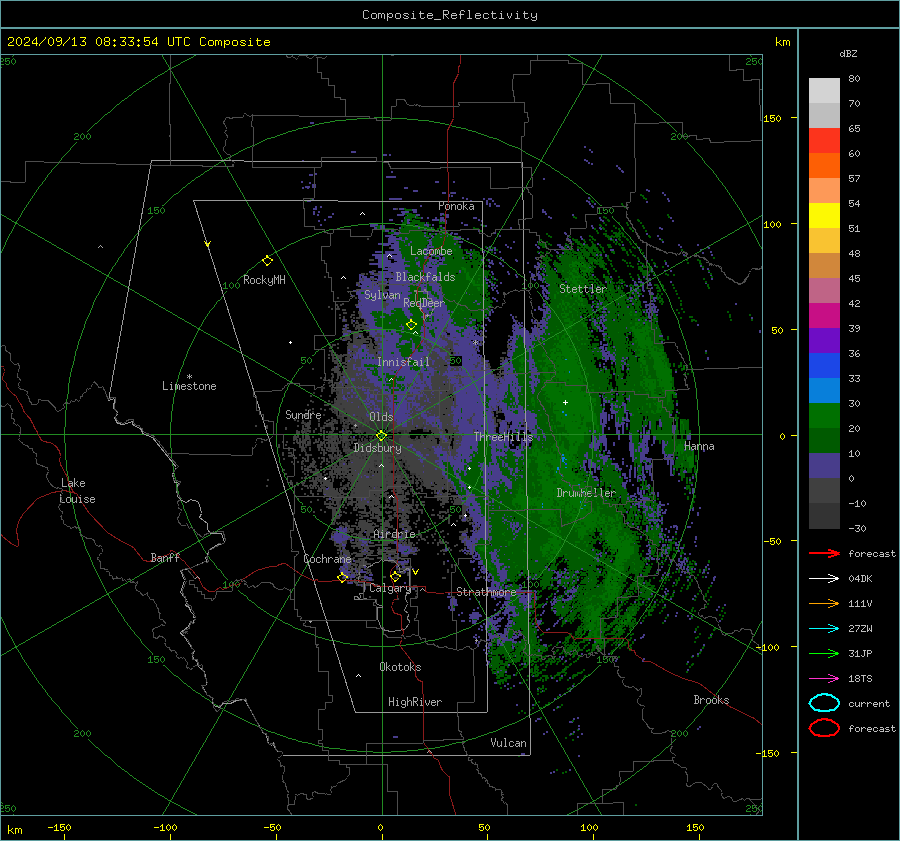The image size is (900, 841).
Task: Click the HighRiver label
Action: (415, 702)
